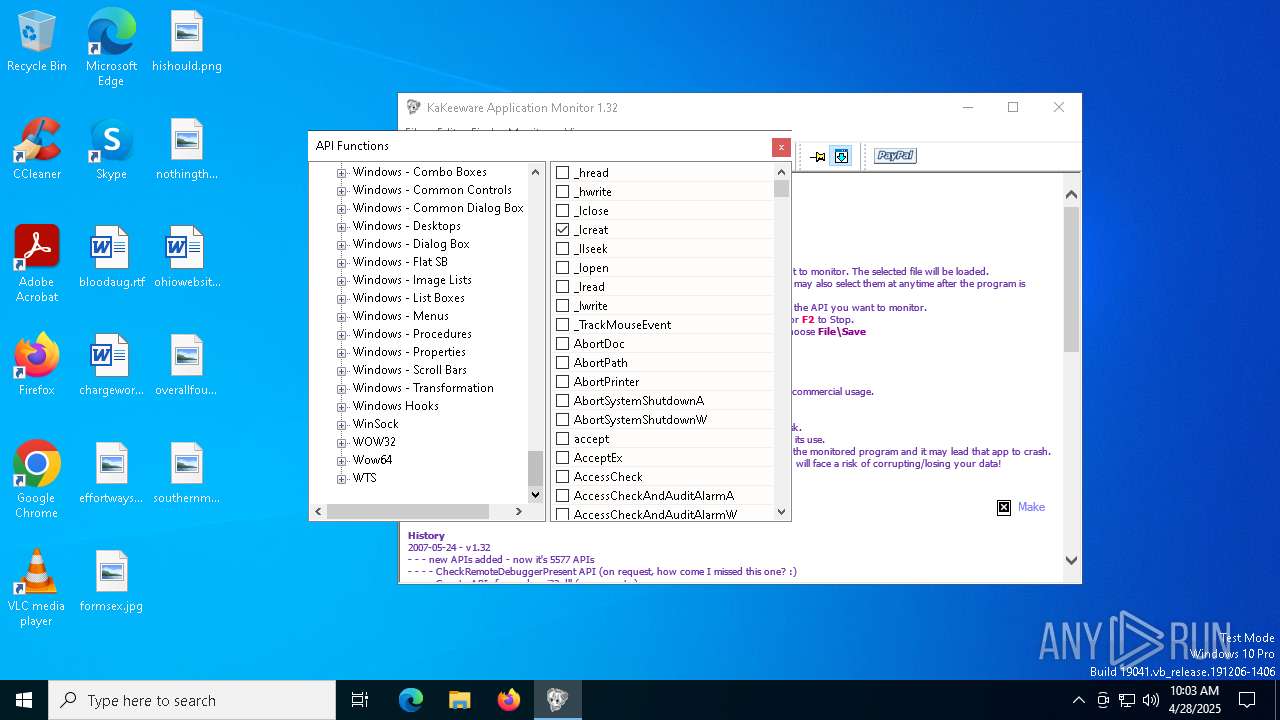Viewport: 1280px width, 720px height.
Task: Expand Windows - Dialog Box tree node
Action: (341, 244)
